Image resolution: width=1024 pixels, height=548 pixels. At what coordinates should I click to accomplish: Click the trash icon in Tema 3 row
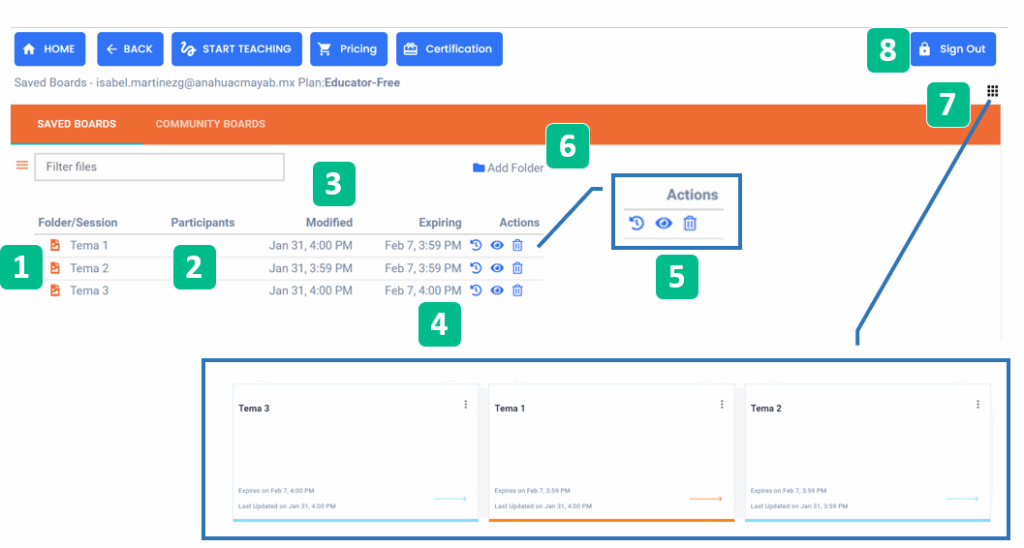[517, 290]
